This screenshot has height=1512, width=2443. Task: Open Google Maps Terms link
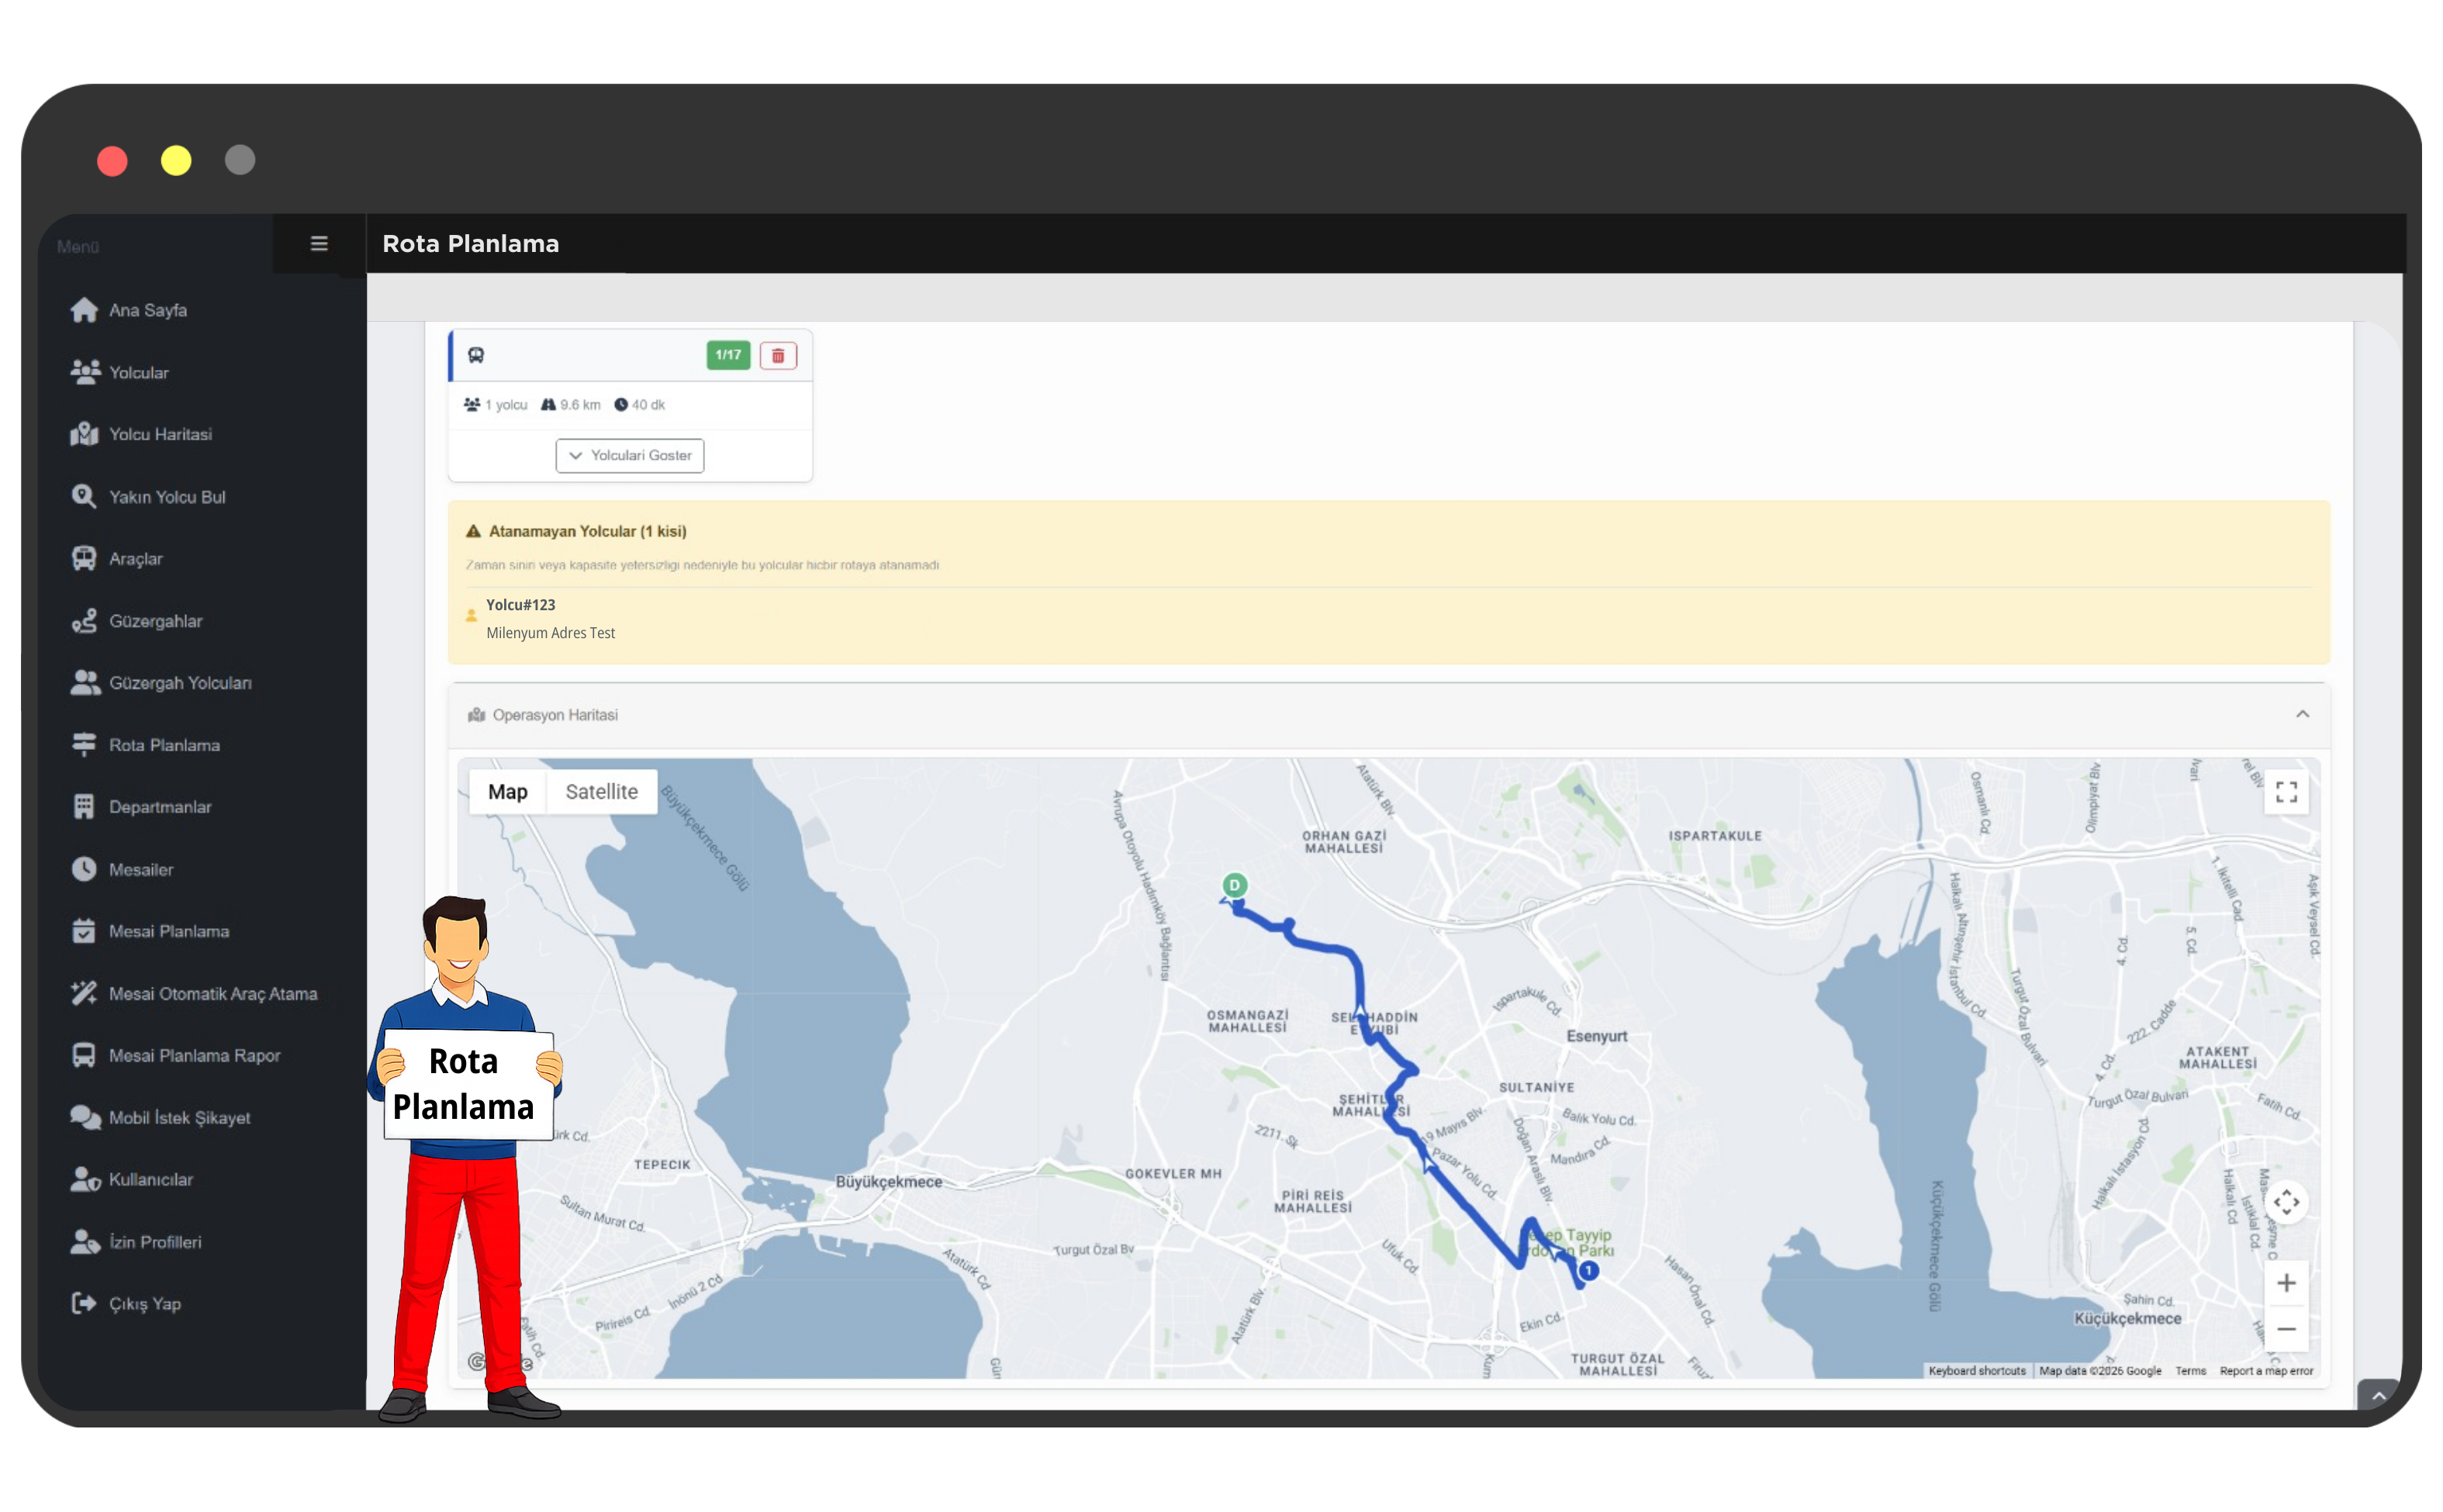[x=2190, y=1371]
